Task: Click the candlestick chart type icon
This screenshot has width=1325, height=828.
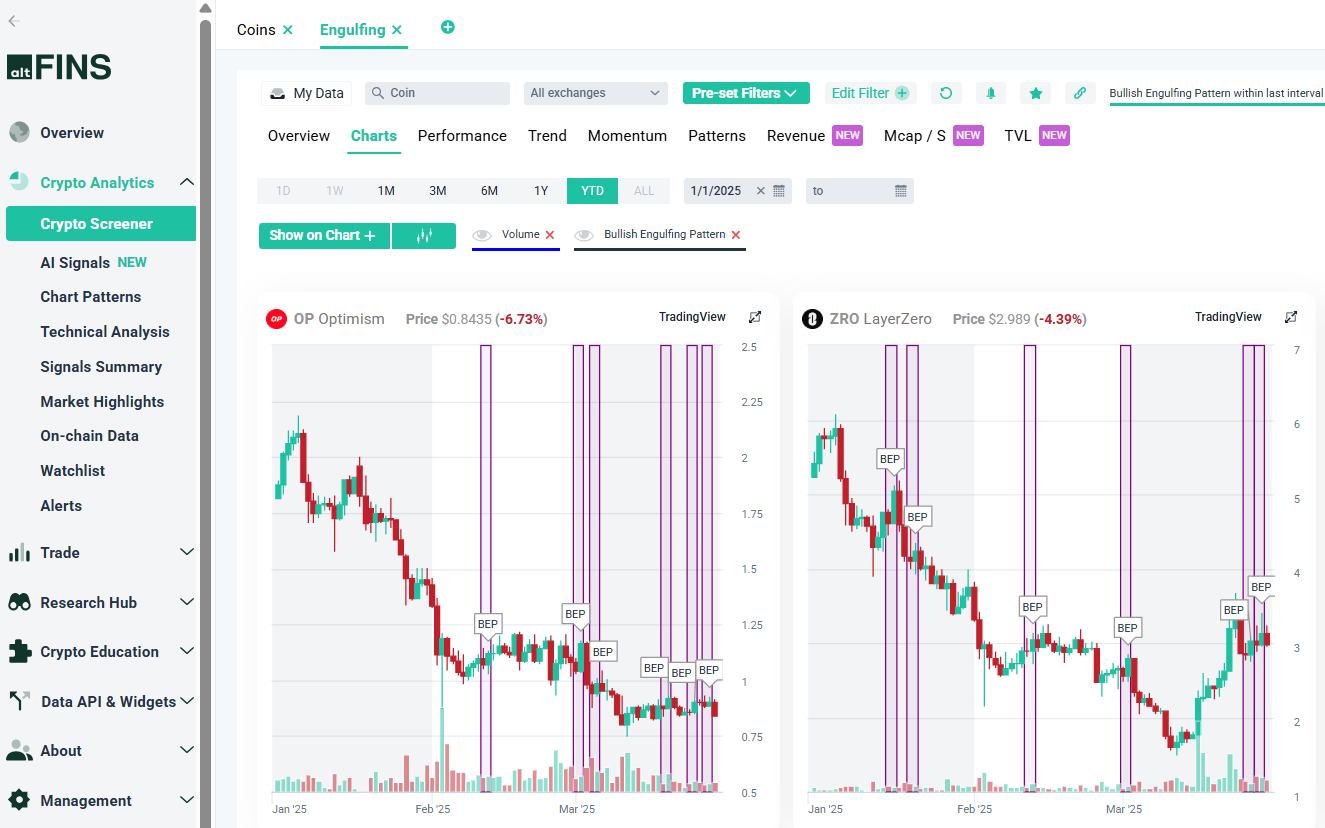Action: (x=424, y=236)
